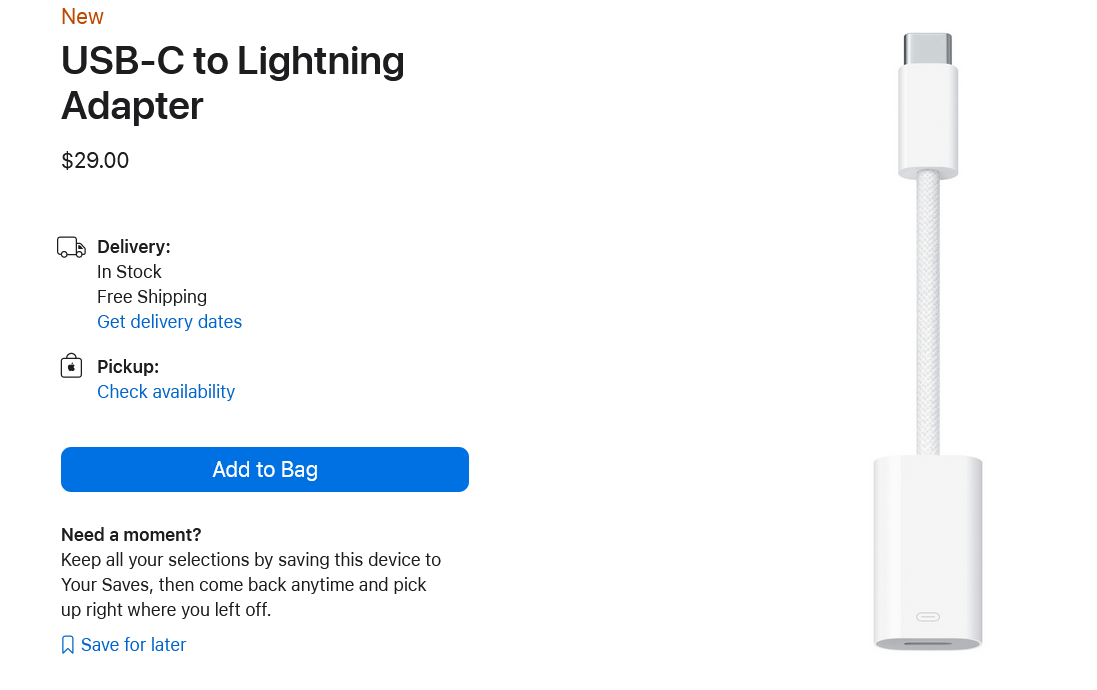Click the bookmark icon beside Save for later
The image size is (1097, 690).
[x=68, y=645]
